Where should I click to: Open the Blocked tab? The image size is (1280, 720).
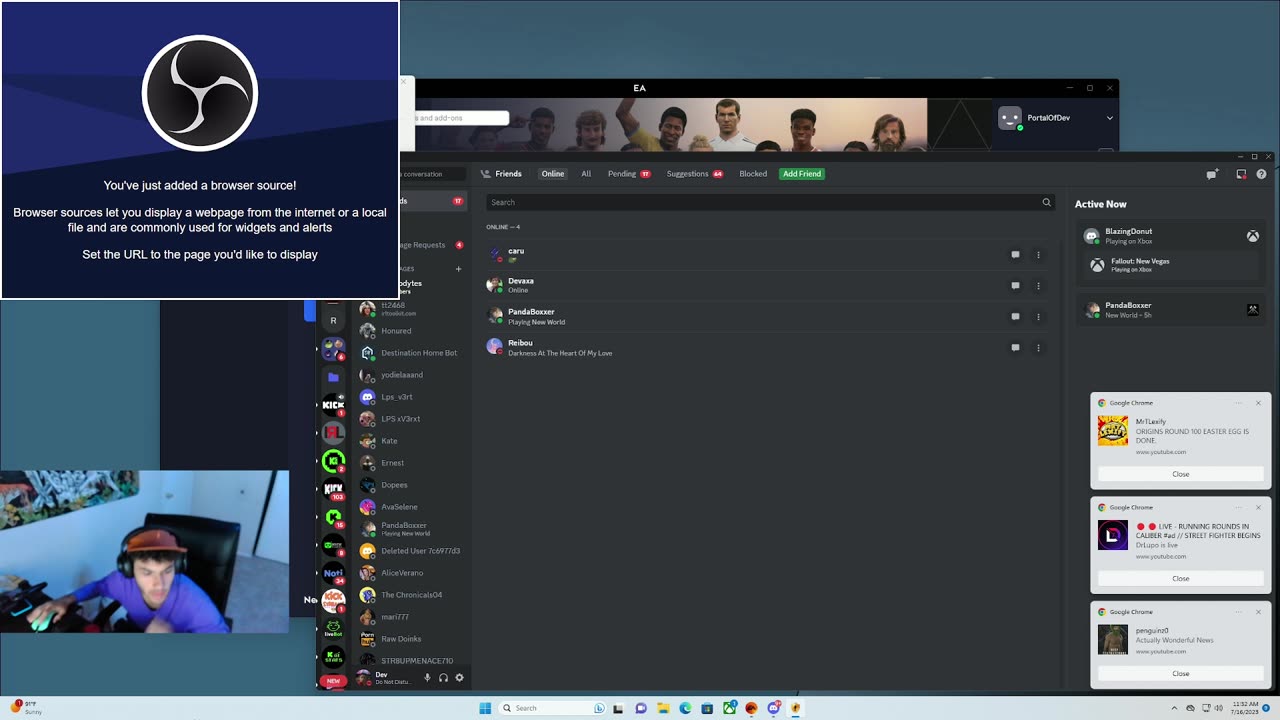(753, 174)
